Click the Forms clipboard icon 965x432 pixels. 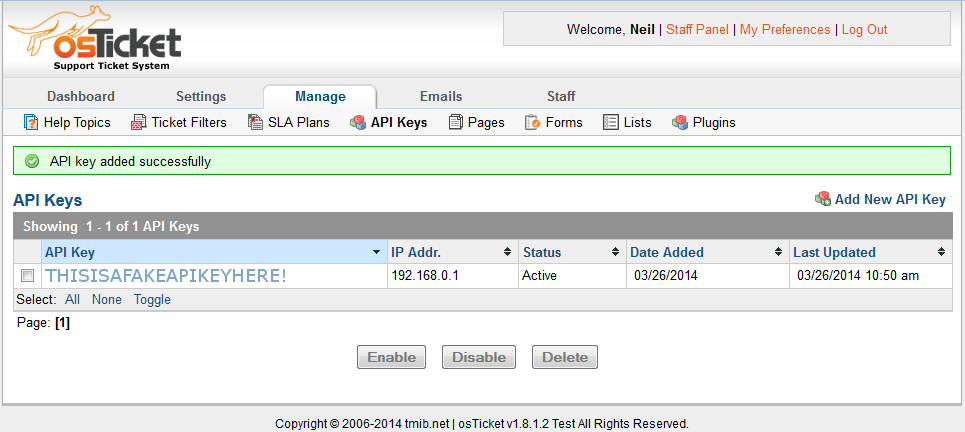pos(532,122)
